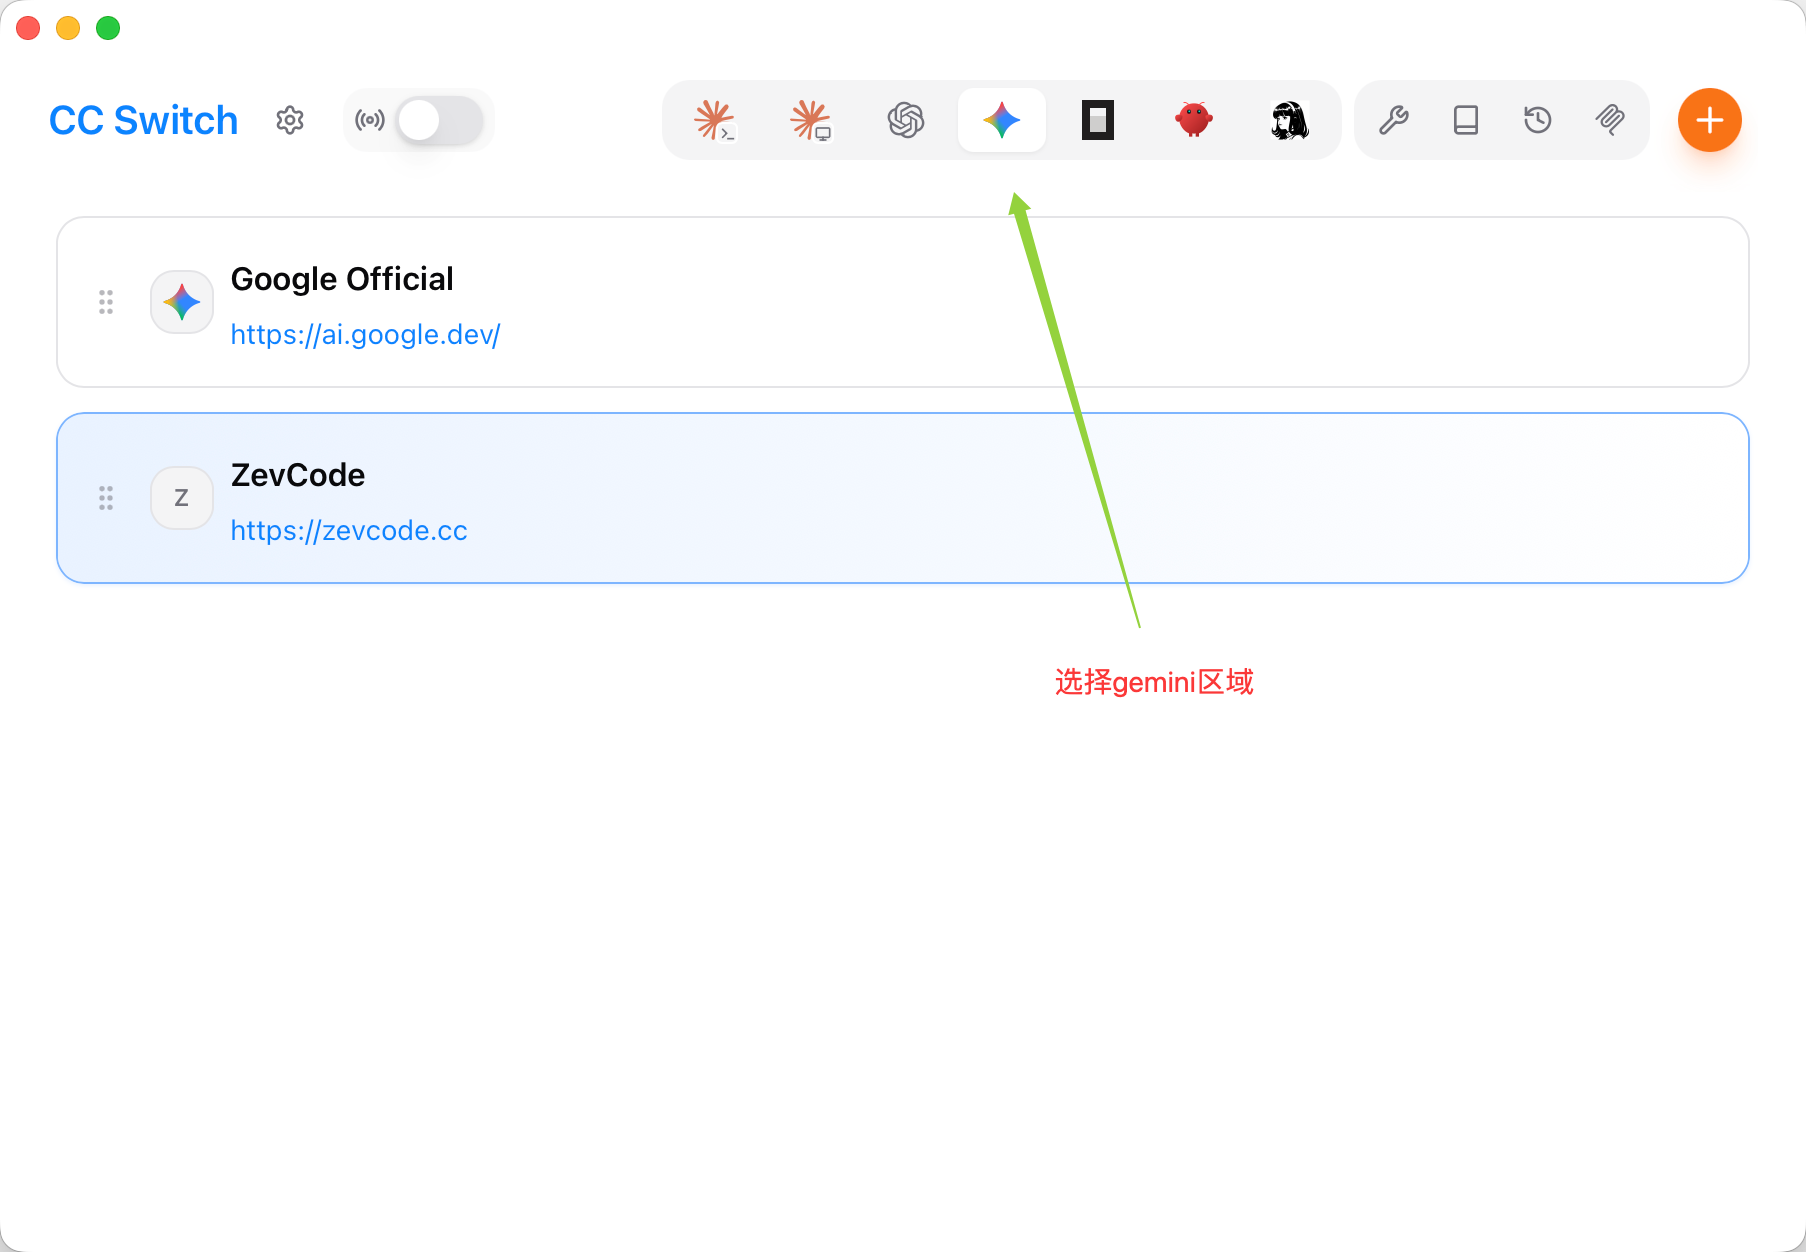
Task: Select the red creature app tab
Action: [x=1194, y=120]
